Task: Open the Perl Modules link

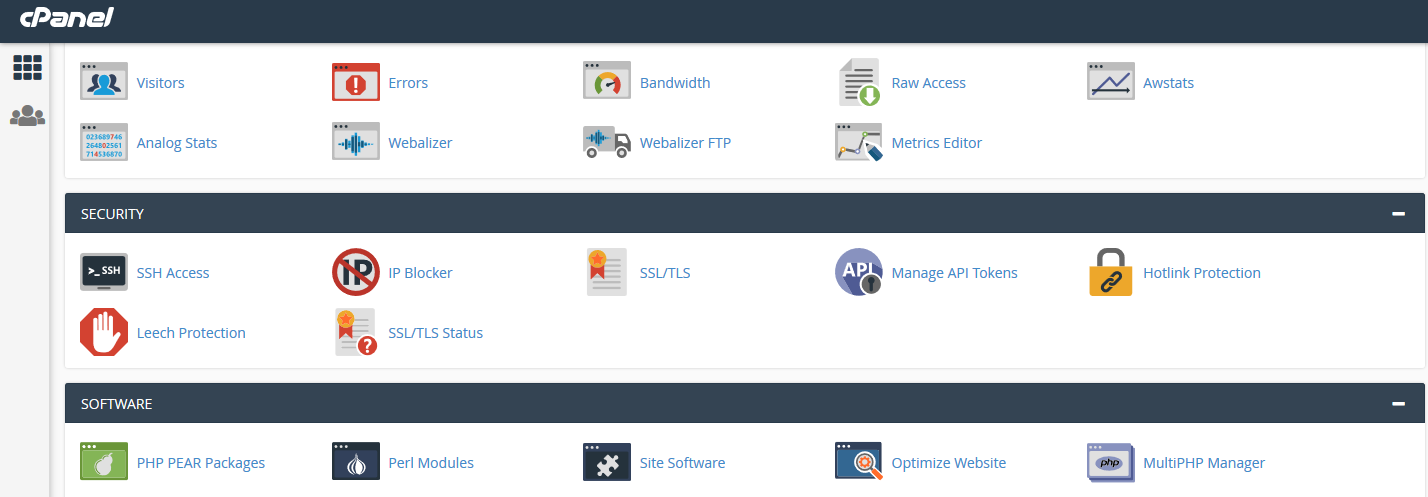Action: pos(431,463)
